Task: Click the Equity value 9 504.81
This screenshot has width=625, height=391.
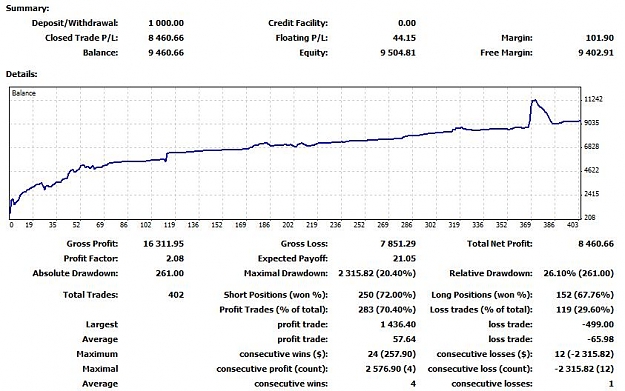Action: coord(398,53)
